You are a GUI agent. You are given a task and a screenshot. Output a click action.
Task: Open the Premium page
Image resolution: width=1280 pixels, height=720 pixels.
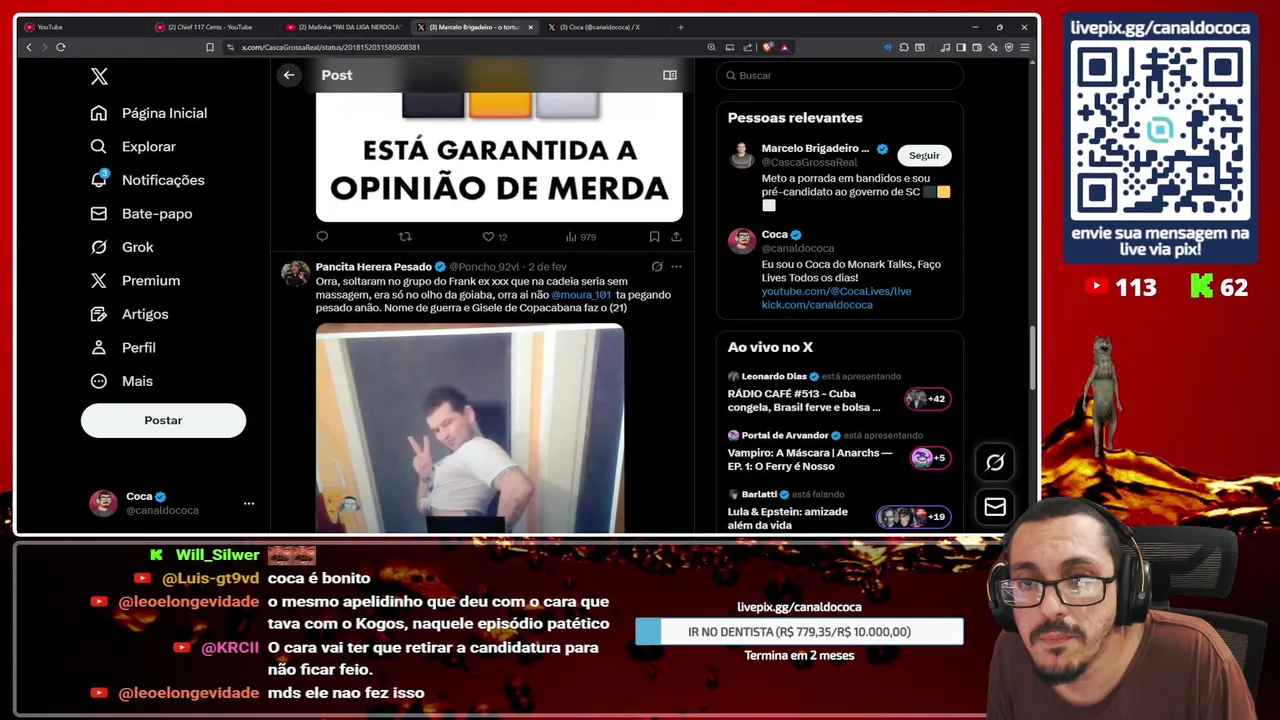click(x=135, y=280)
